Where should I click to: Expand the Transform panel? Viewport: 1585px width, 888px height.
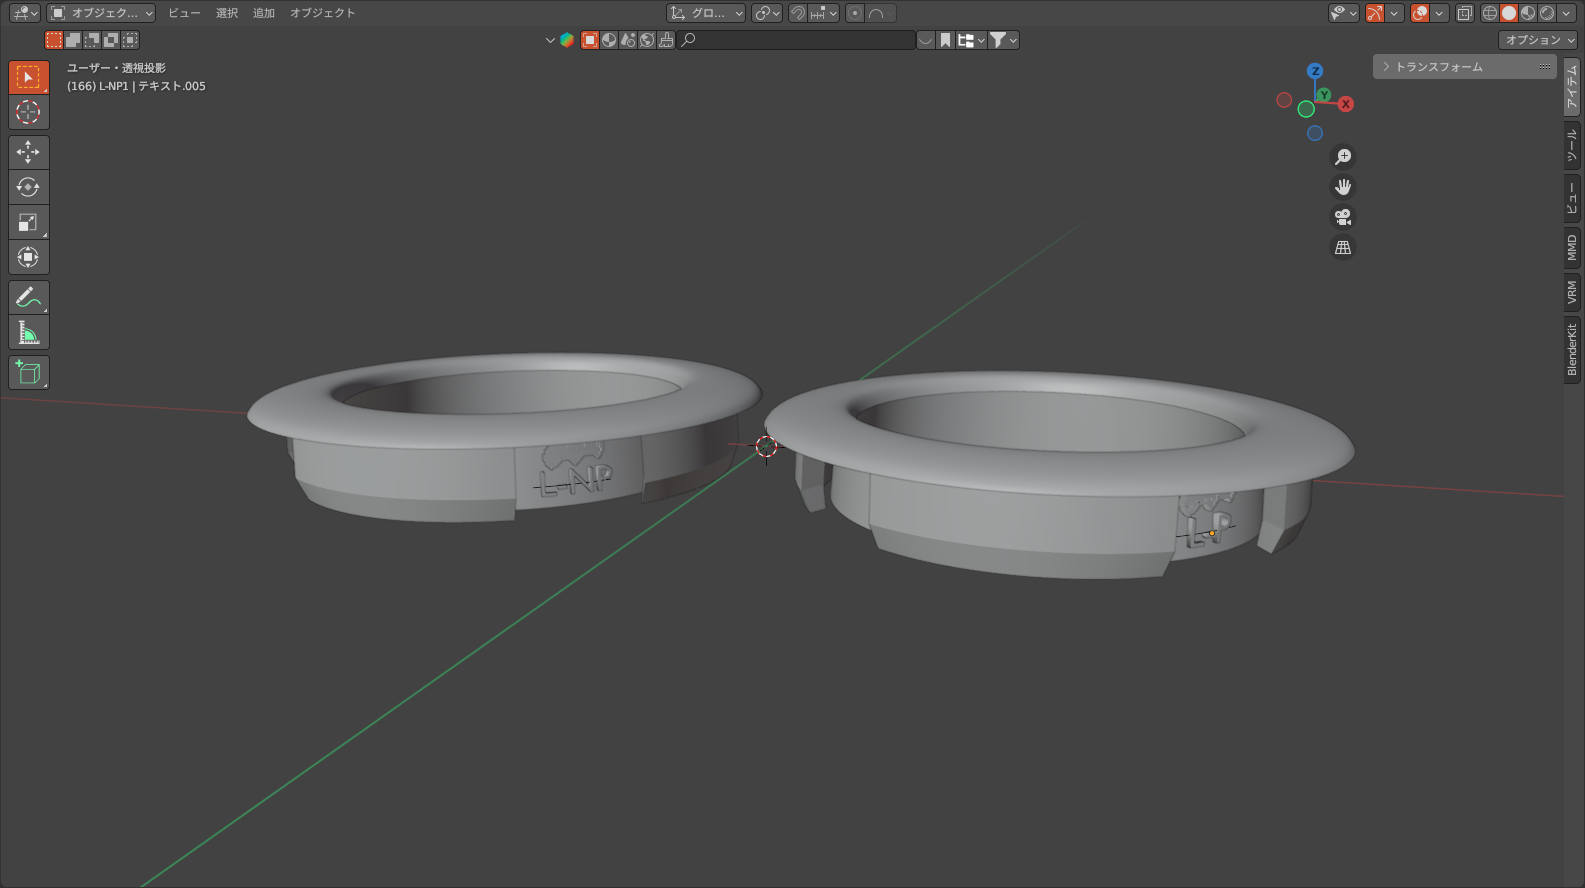(x=1464, y=66)
